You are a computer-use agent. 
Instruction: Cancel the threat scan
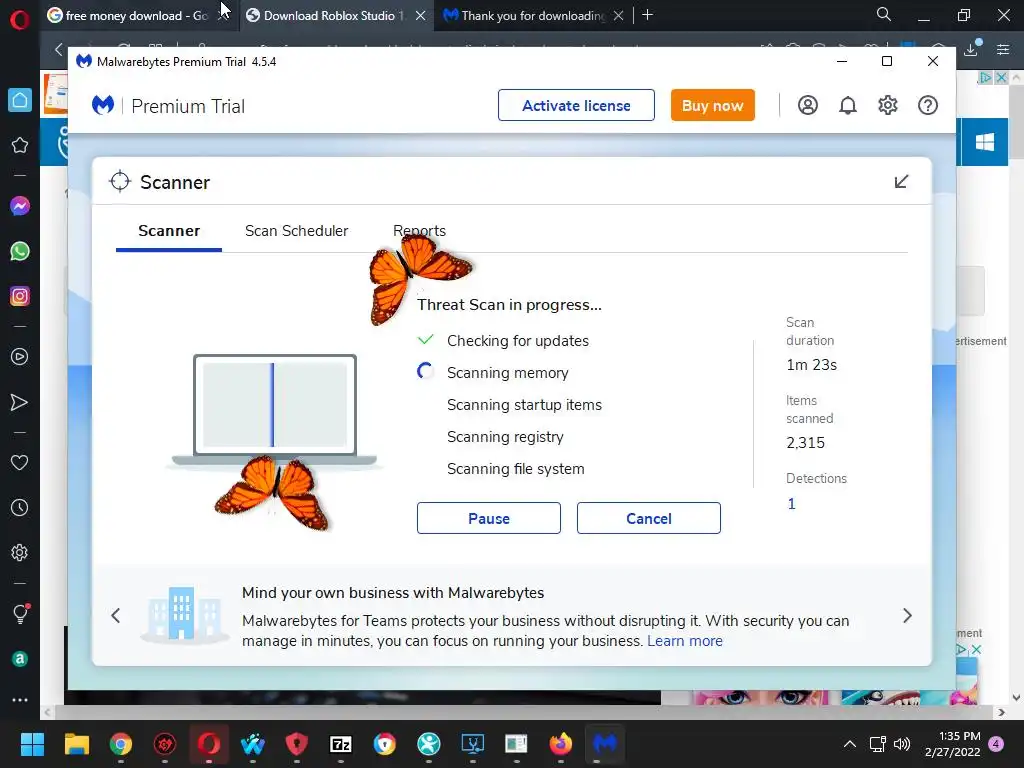[648, 518]
